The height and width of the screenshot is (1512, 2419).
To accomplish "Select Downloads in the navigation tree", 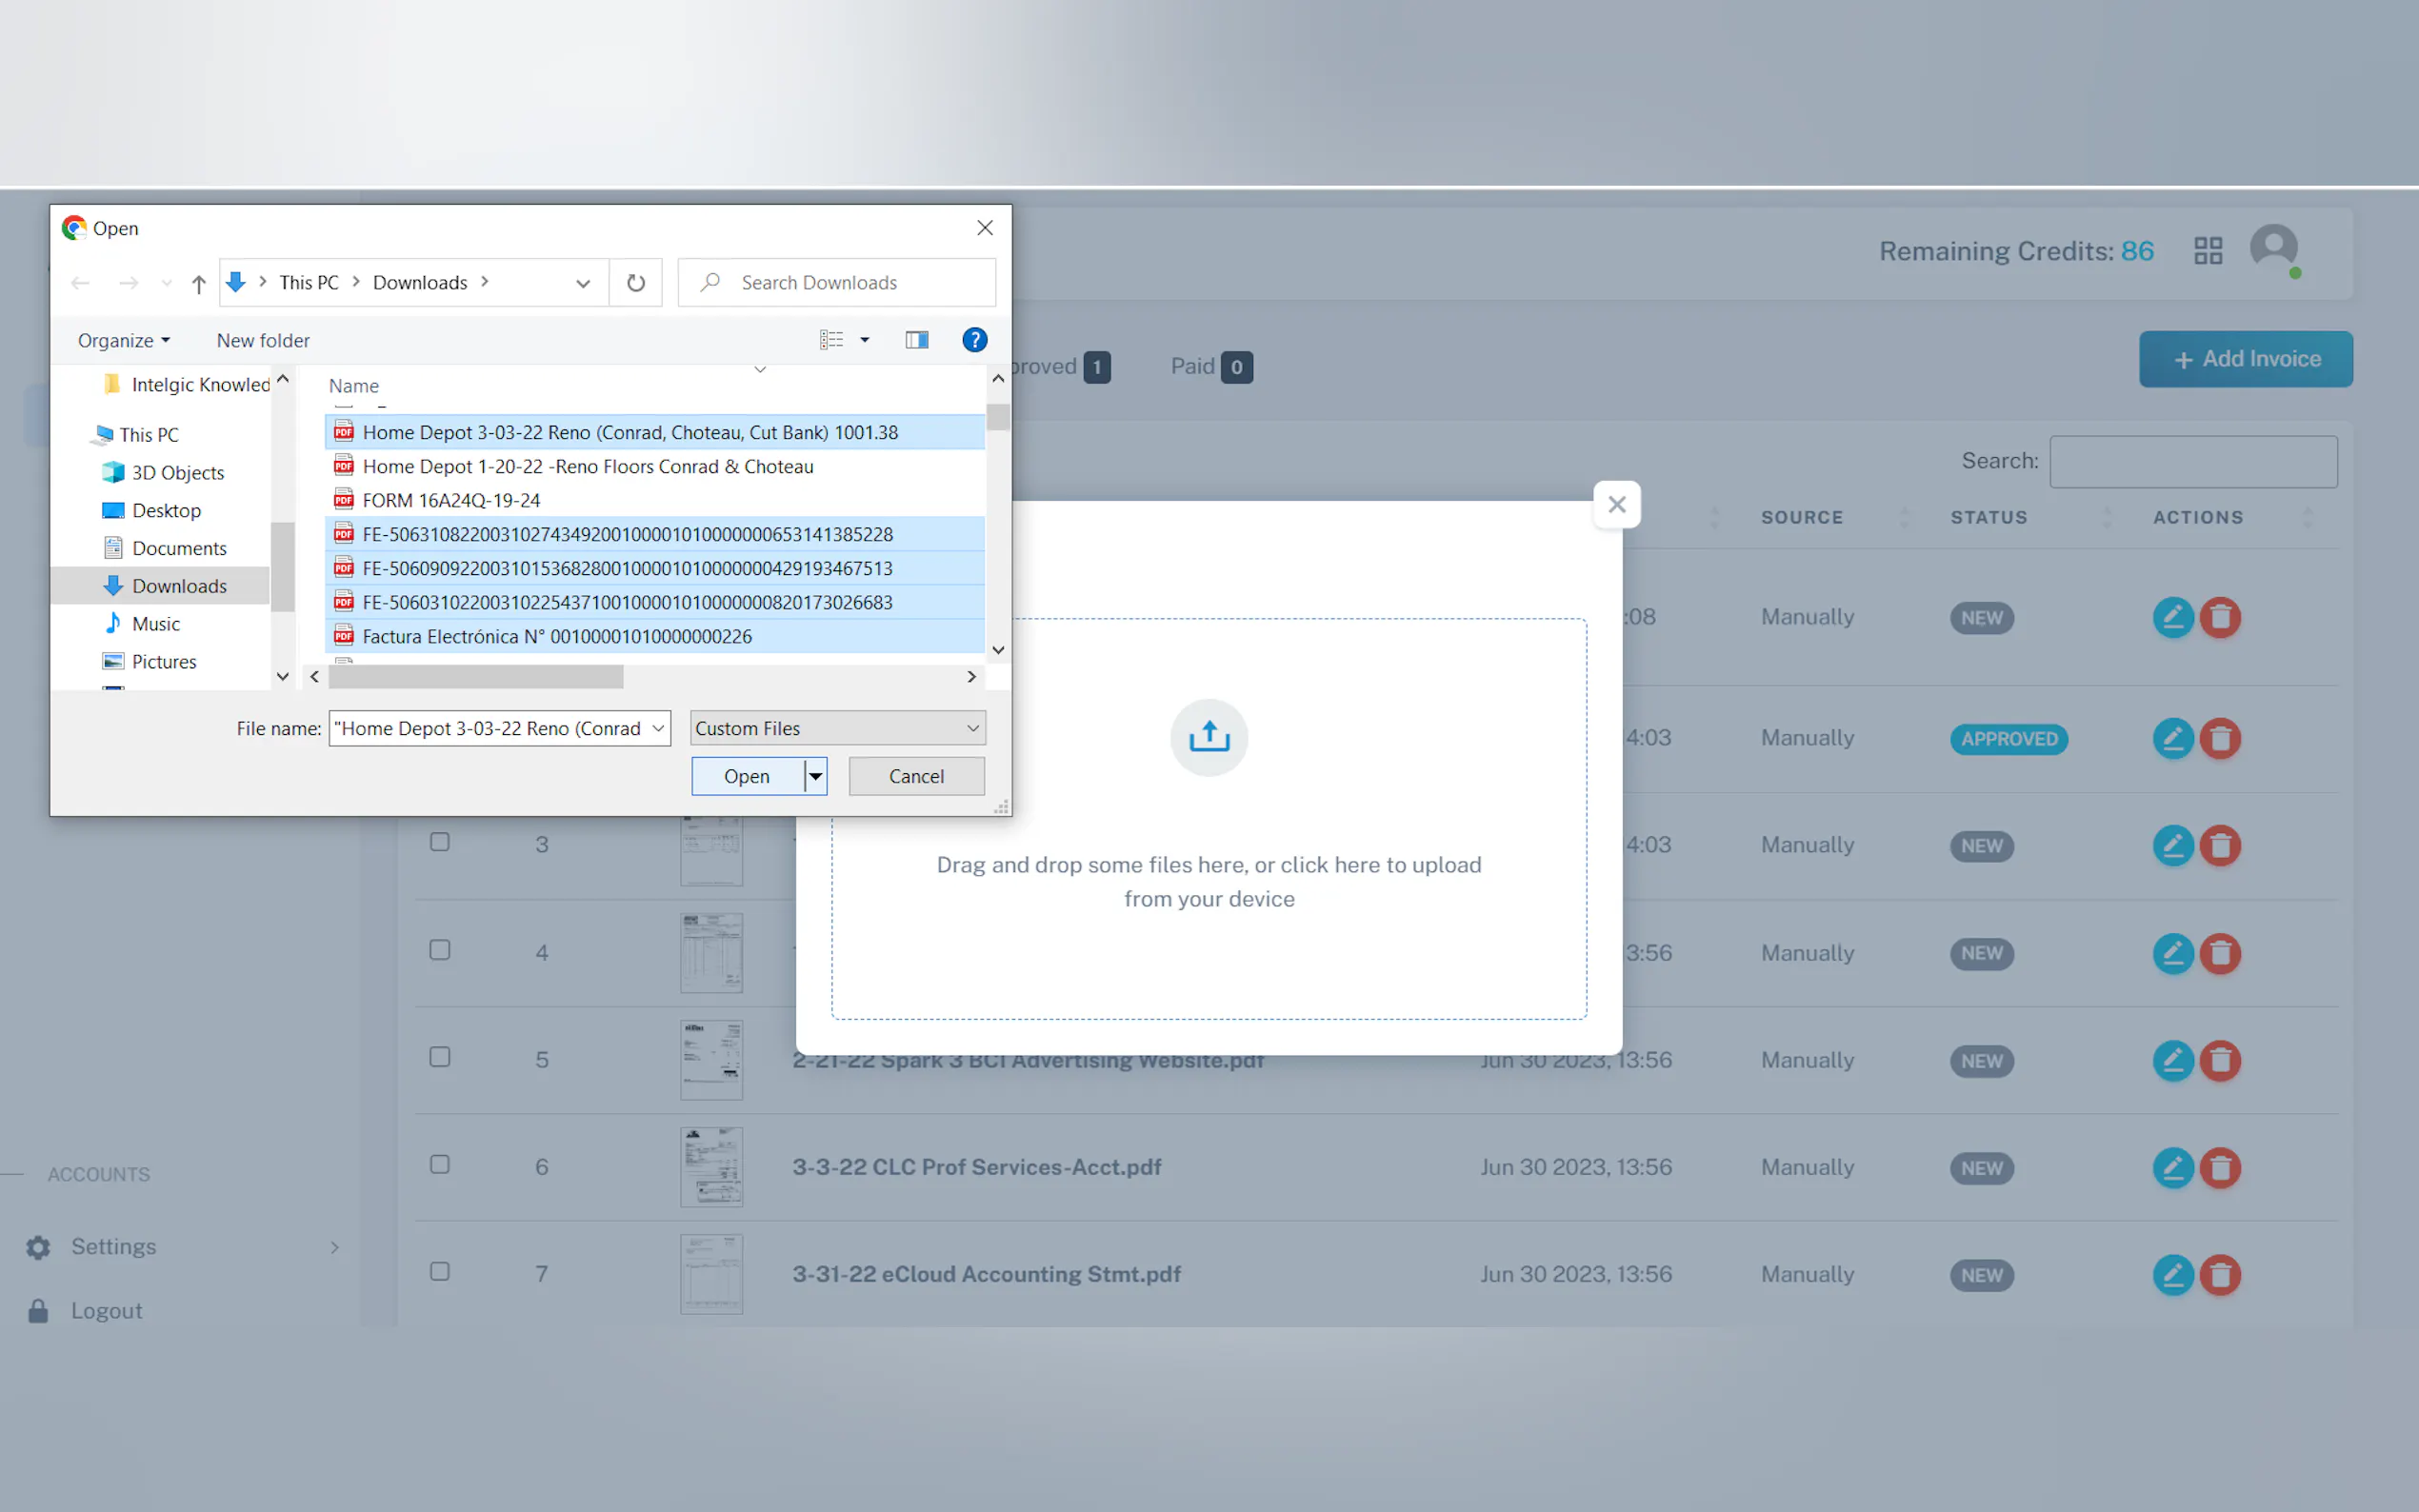I will 179,586.
